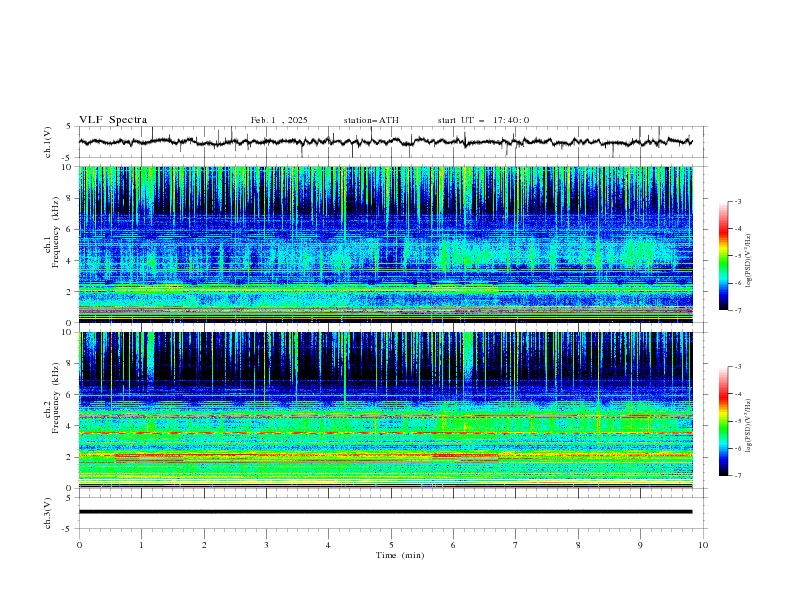The image size is (792, 612).
Task: Click the "2" kHz tick of ch.2 spectrogram
Action: pos(70,457)
